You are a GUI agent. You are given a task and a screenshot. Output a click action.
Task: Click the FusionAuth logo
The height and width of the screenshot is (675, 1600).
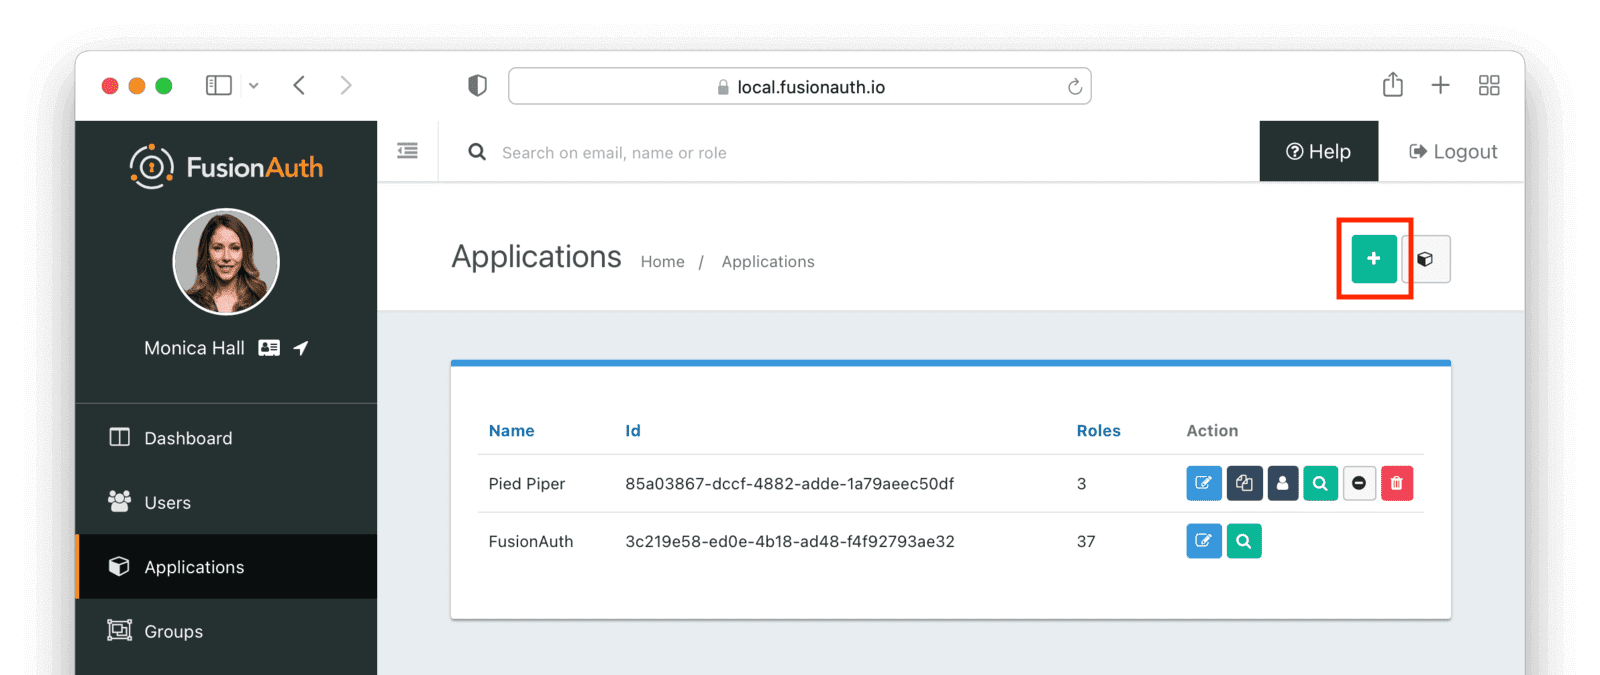pos(226,167)
